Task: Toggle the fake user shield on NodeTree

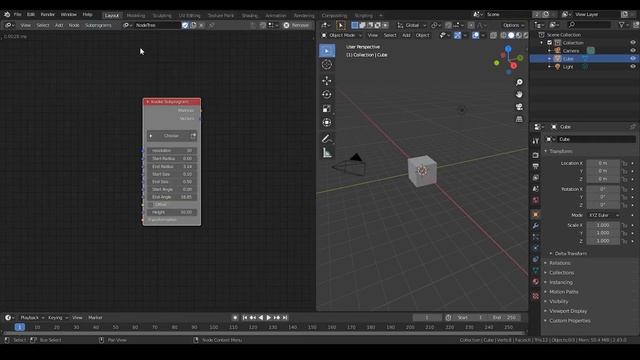Action: [185, 25]
